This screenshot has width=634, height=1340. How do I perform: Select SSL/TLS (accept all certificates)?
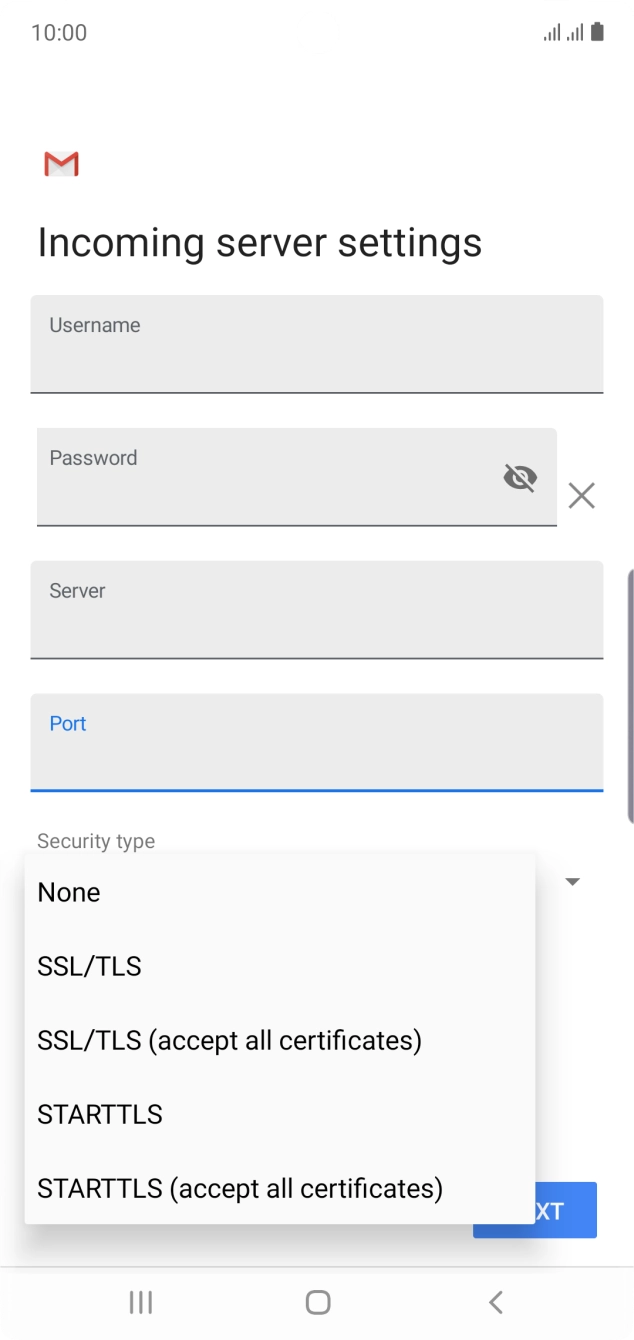click(229, 1040)
